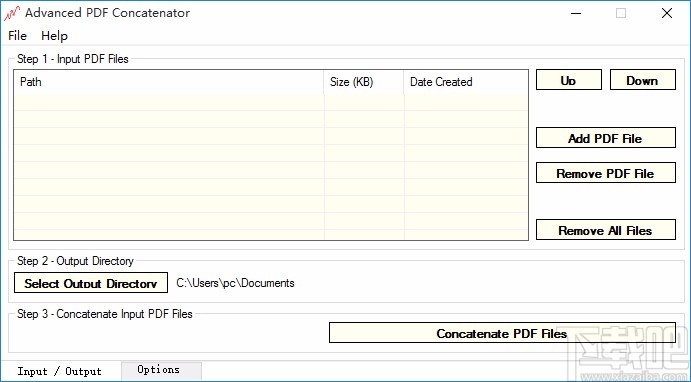Open the File menu
The width and height of the screenshot is (691, 382).
coord(18,36)
